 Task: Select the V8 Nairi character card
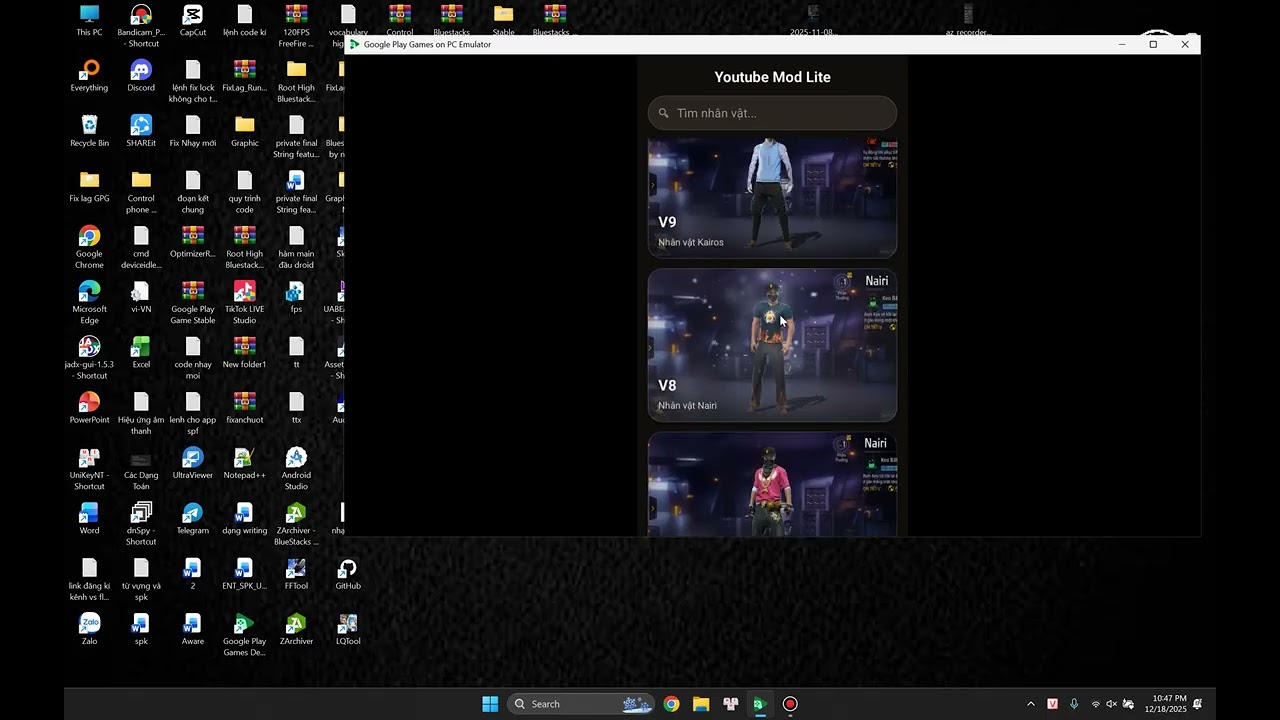pyautogui.click(x=772, y=345)
